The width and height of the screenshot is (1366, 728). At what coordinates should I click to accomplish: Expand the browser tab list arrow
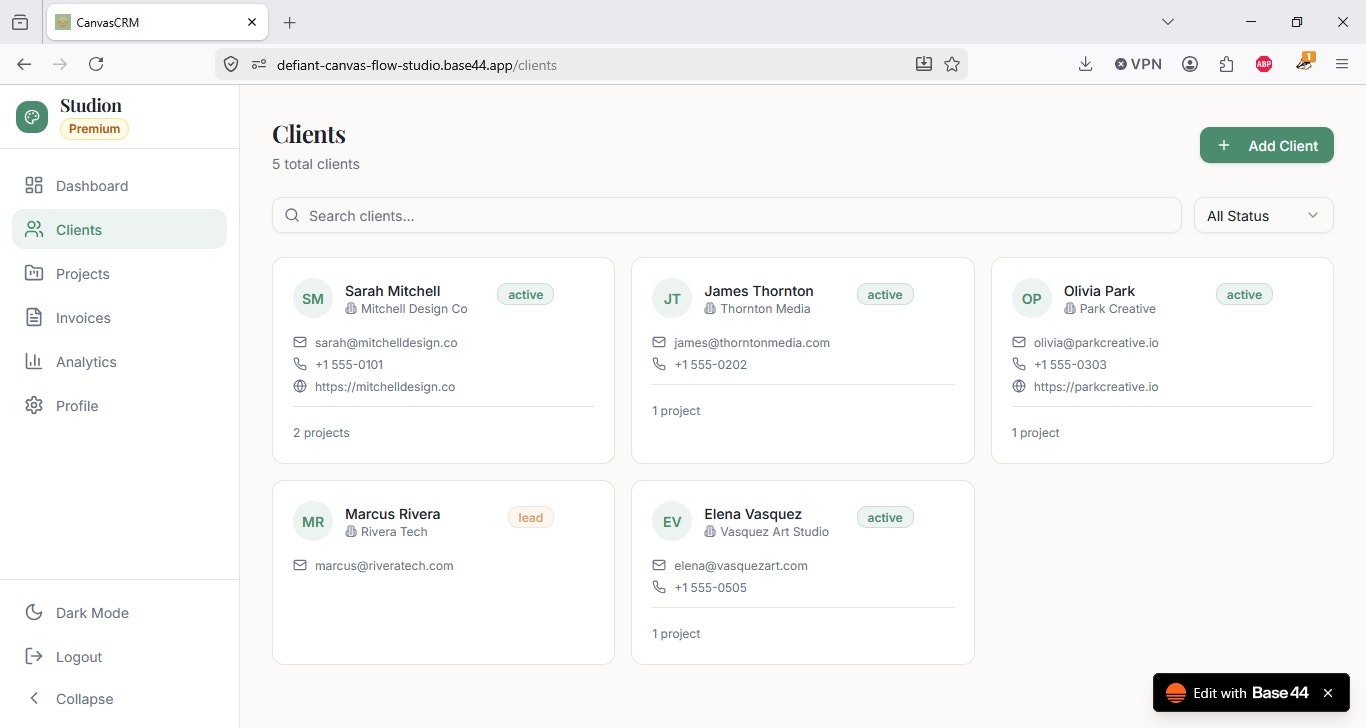point(1167,22)
